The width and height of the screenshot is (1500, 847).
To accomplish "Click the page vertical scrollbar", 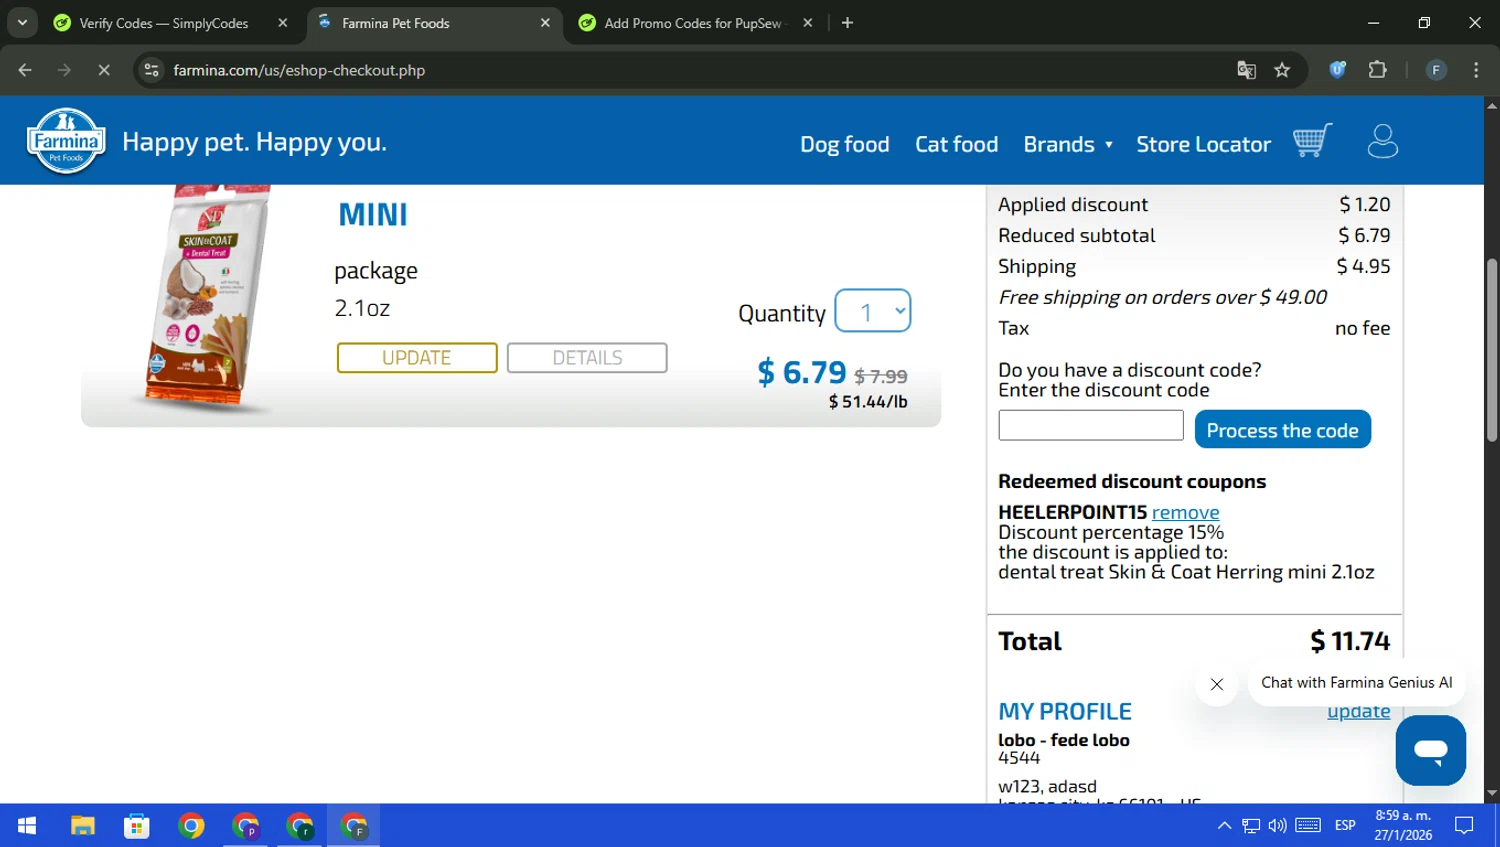I will tap(1491, 350).
